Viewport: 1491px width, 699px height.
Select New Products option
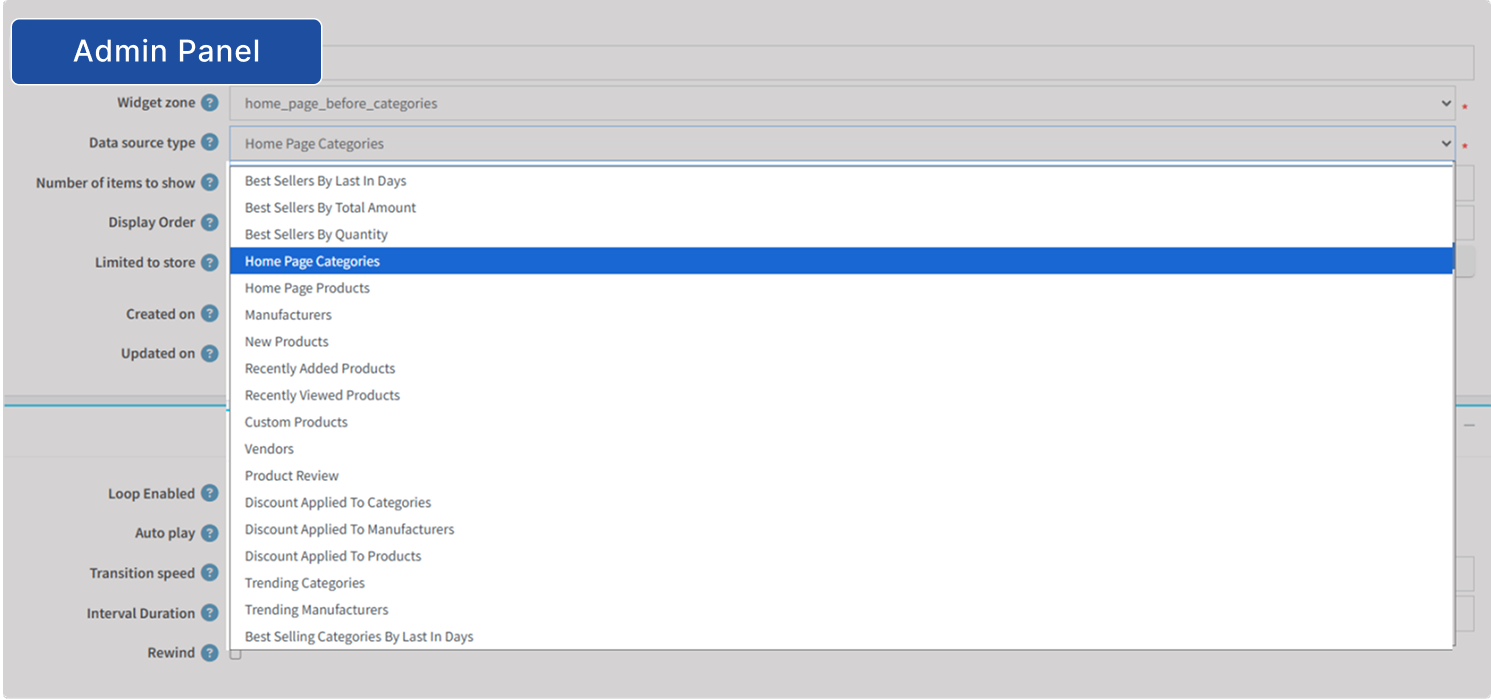click(841, 342)
